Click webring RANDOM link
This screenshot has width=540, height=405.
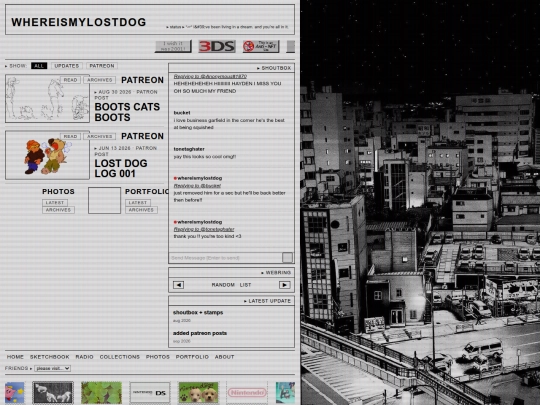(x=223, y=285)
